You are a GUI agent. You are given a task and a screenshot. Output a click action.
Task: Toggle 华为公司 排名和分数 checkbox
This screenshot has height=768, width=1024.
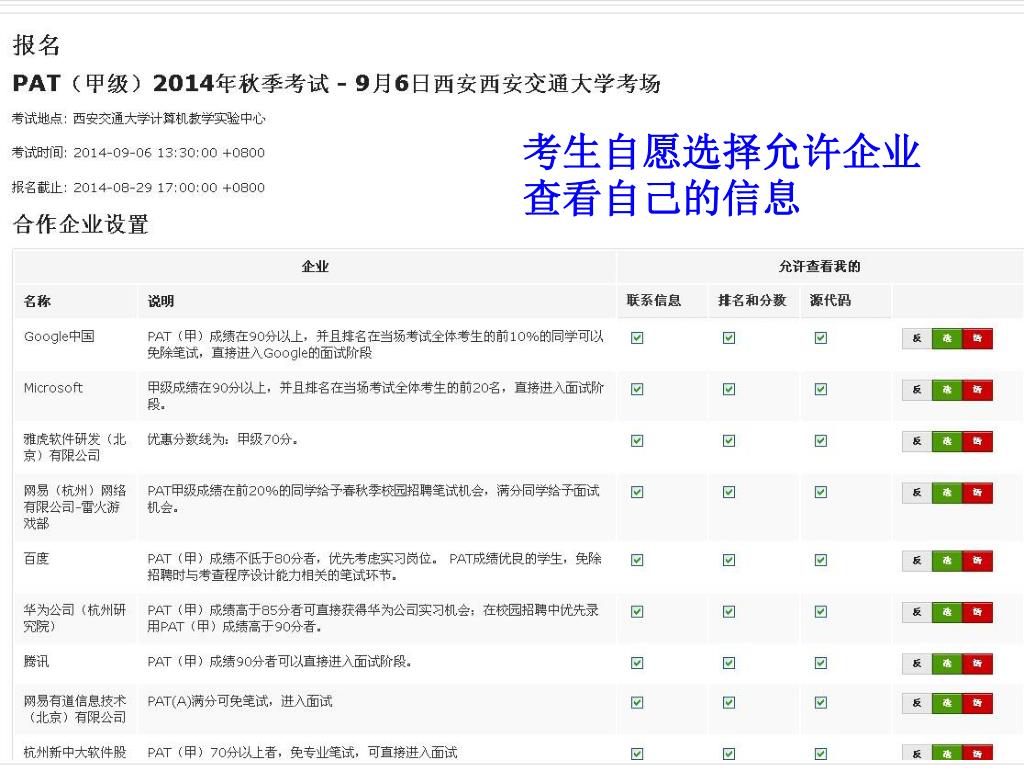pyautogui.click(x=729, y=611)
